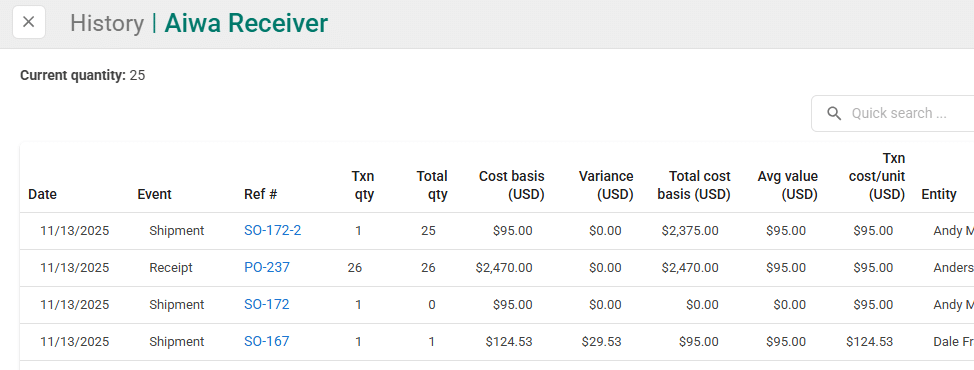Sort by the Txn qty column header

click(x=363, y=185)
